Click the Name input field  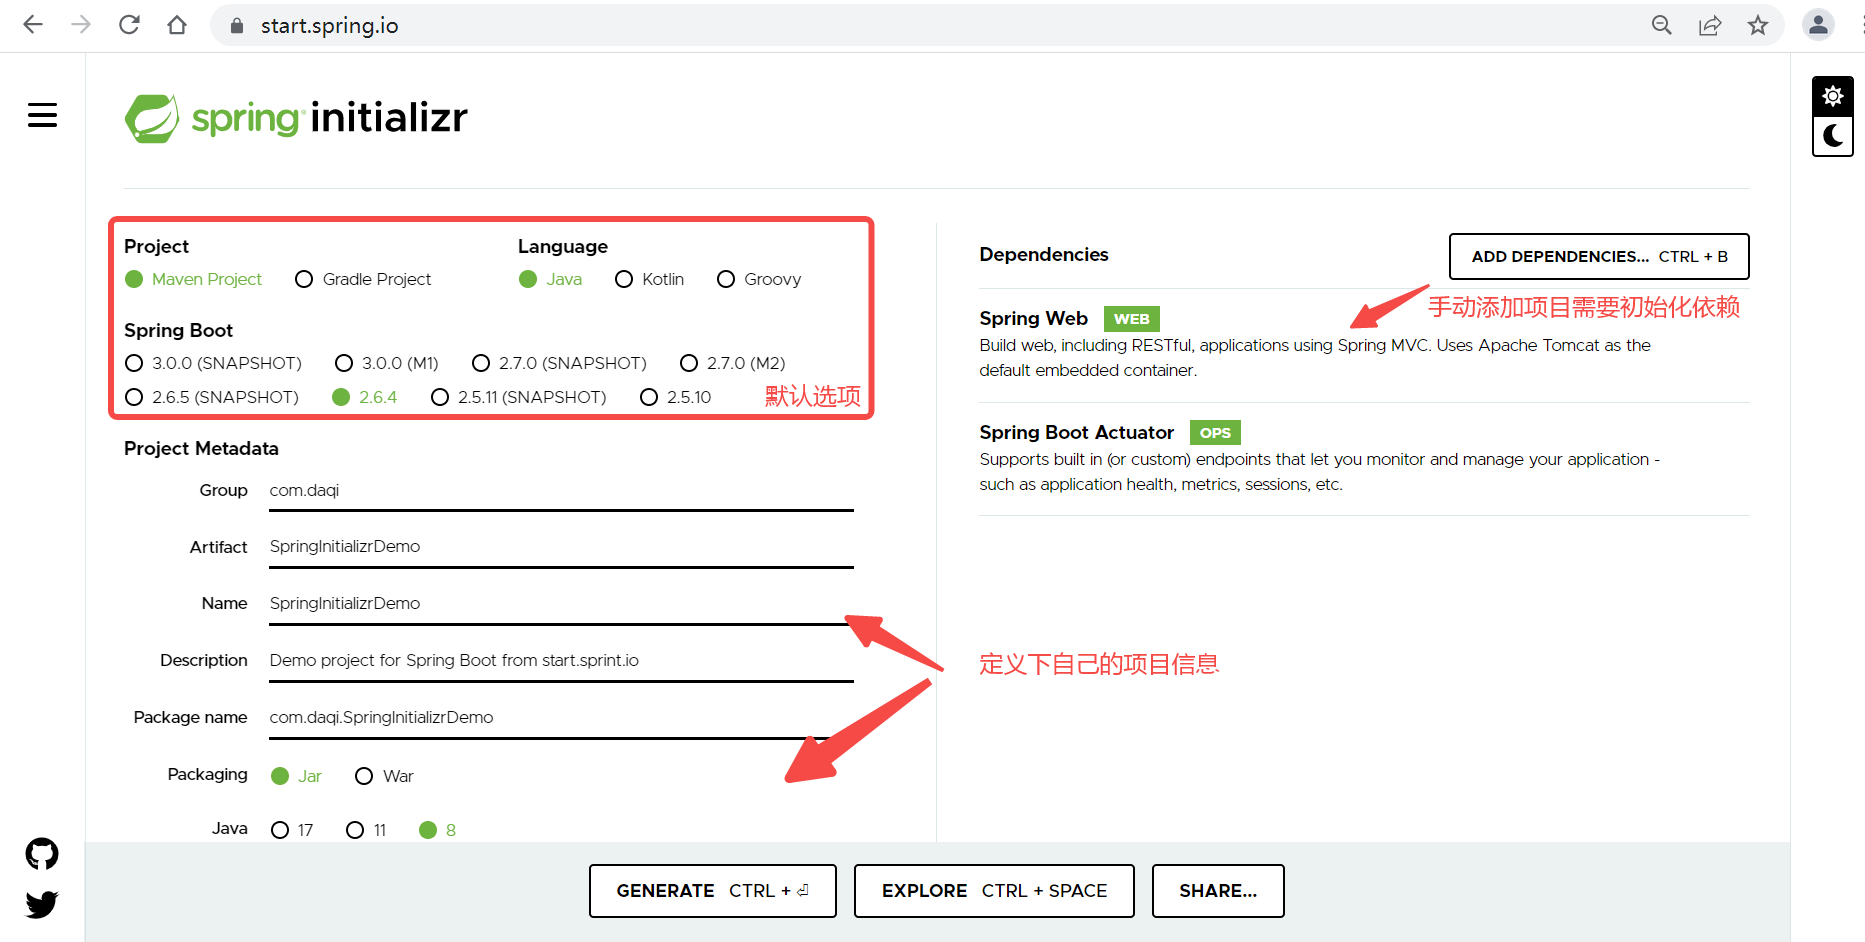[561, 604]
